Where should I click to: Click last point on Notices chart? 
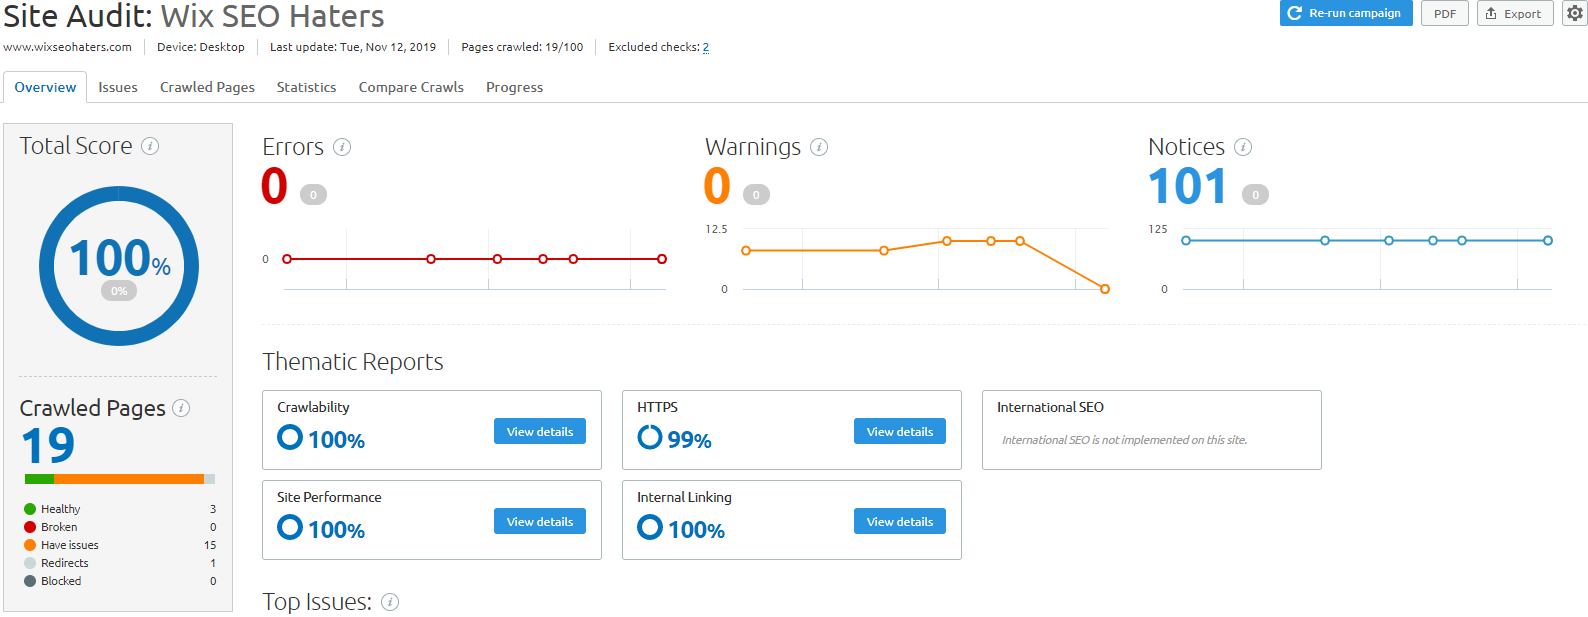[x=1548, y=240]
